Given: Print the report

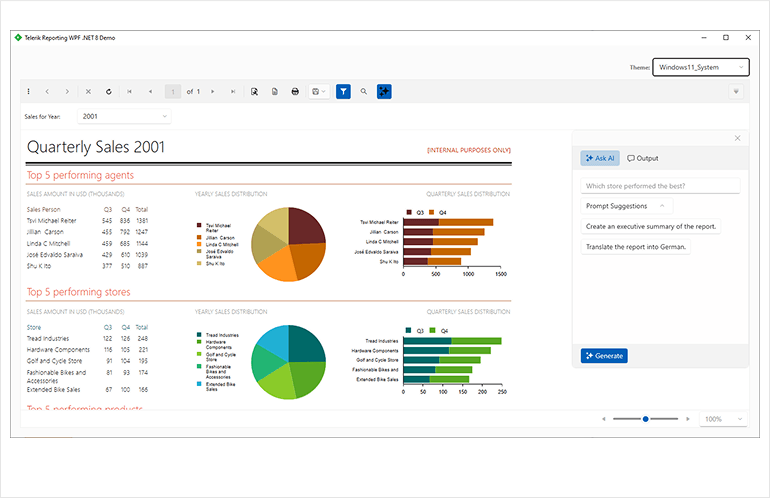Looking at the screenshot, I should click(x=295, y=91).
